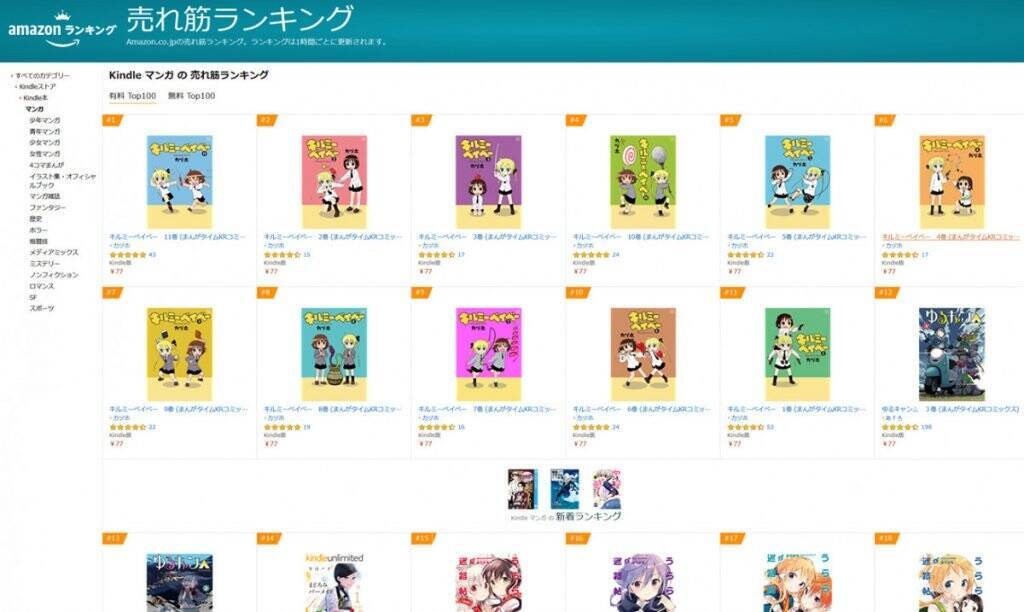Viewport: 1024px width, 612px height.
Task: Go up to Kindleストア category level
Action: pos(37,87)
